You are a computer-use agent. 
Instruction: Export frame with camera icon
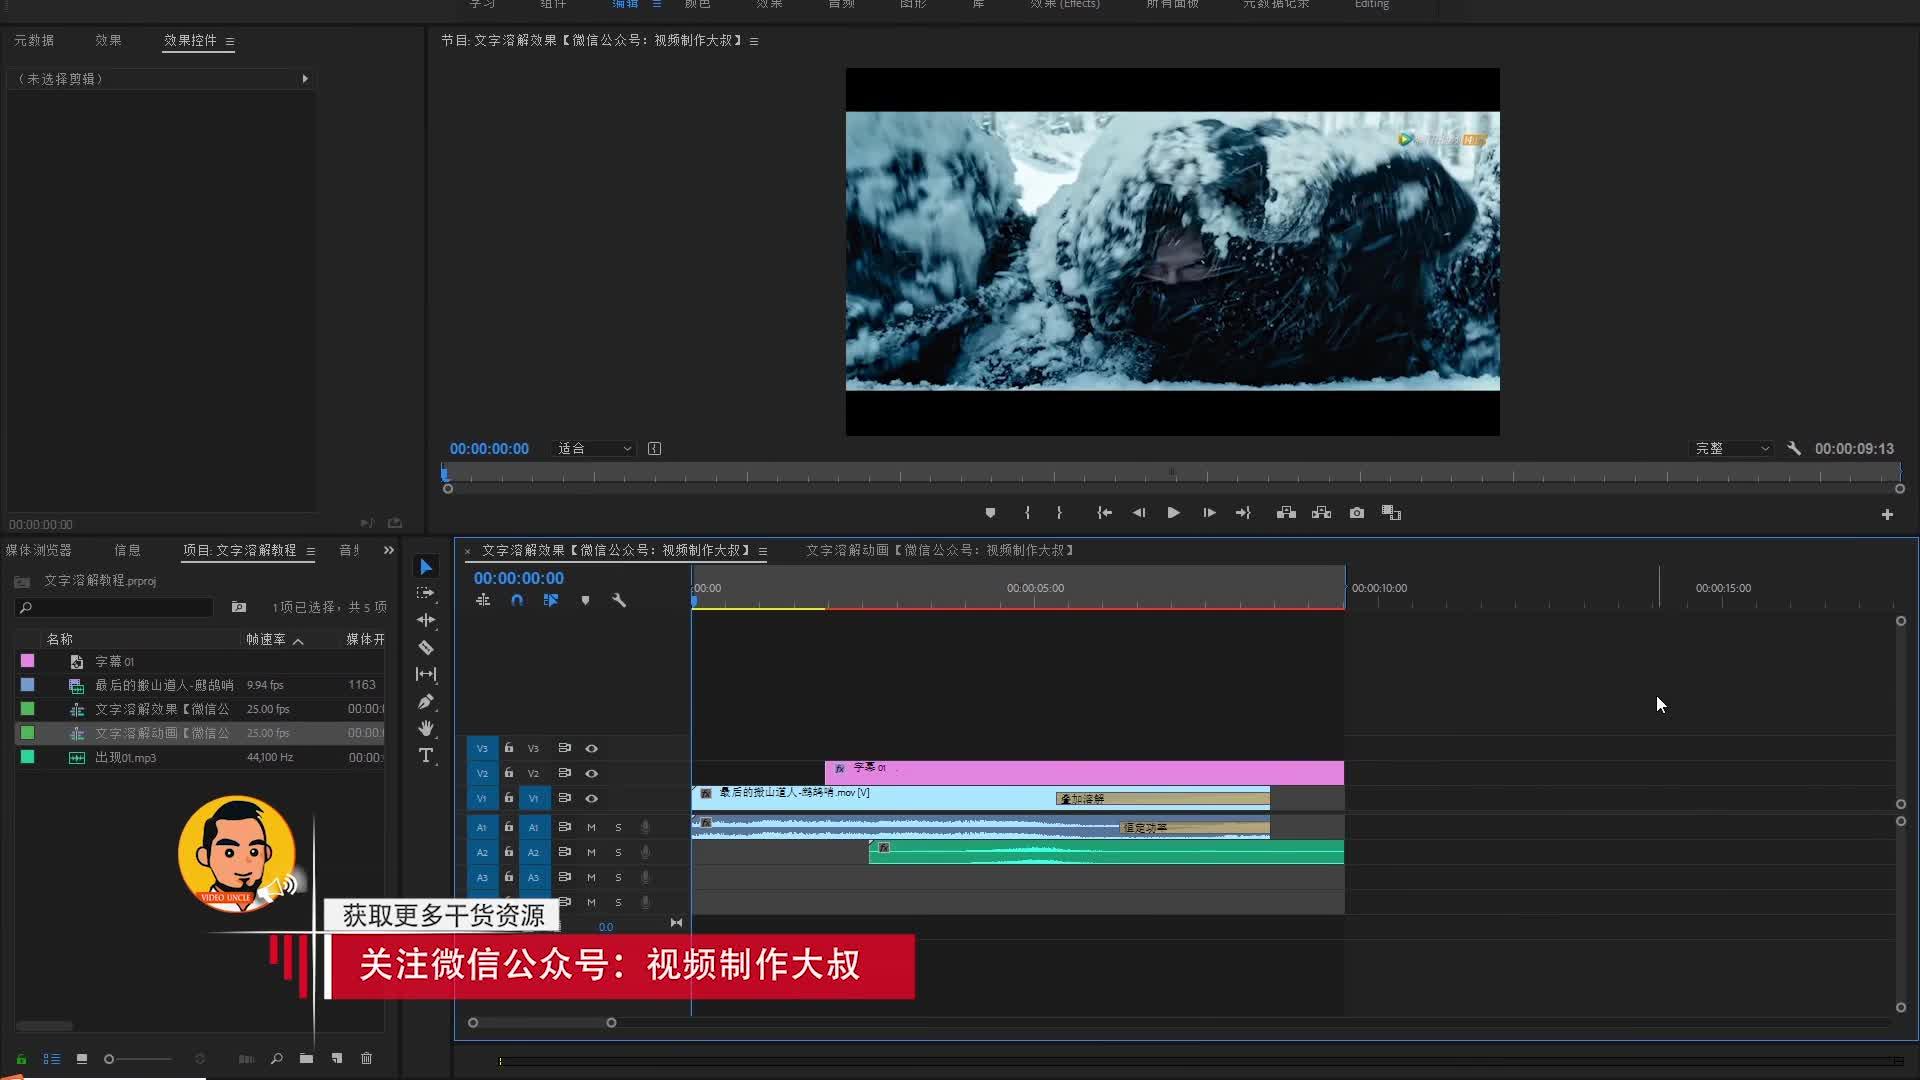pos(1357,513)
